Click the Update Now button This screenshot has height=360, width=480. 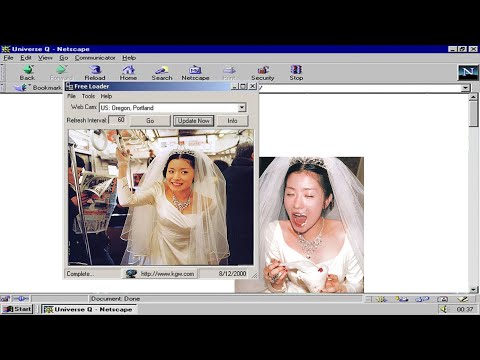coord(194,121)
